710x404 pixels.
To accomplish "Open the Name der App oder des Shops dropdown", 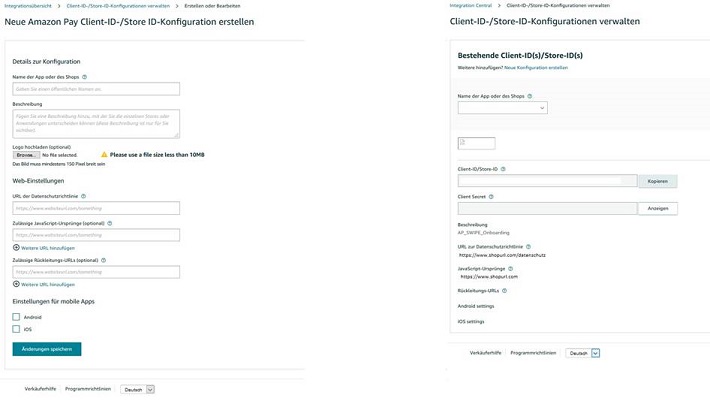I will coord(503,108).
